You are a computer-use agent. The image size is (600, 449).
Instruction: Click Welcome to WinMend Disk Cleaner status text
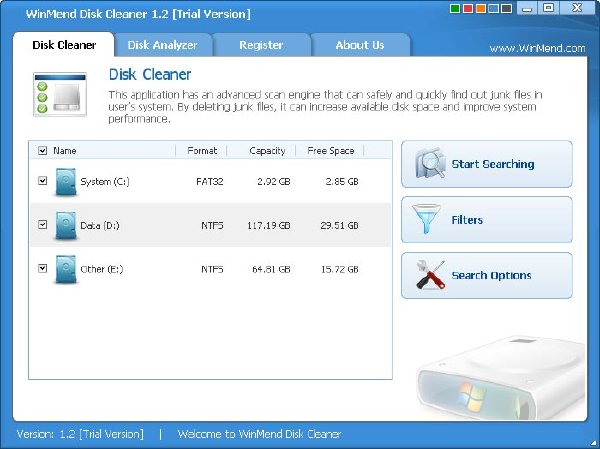point(259,434)
